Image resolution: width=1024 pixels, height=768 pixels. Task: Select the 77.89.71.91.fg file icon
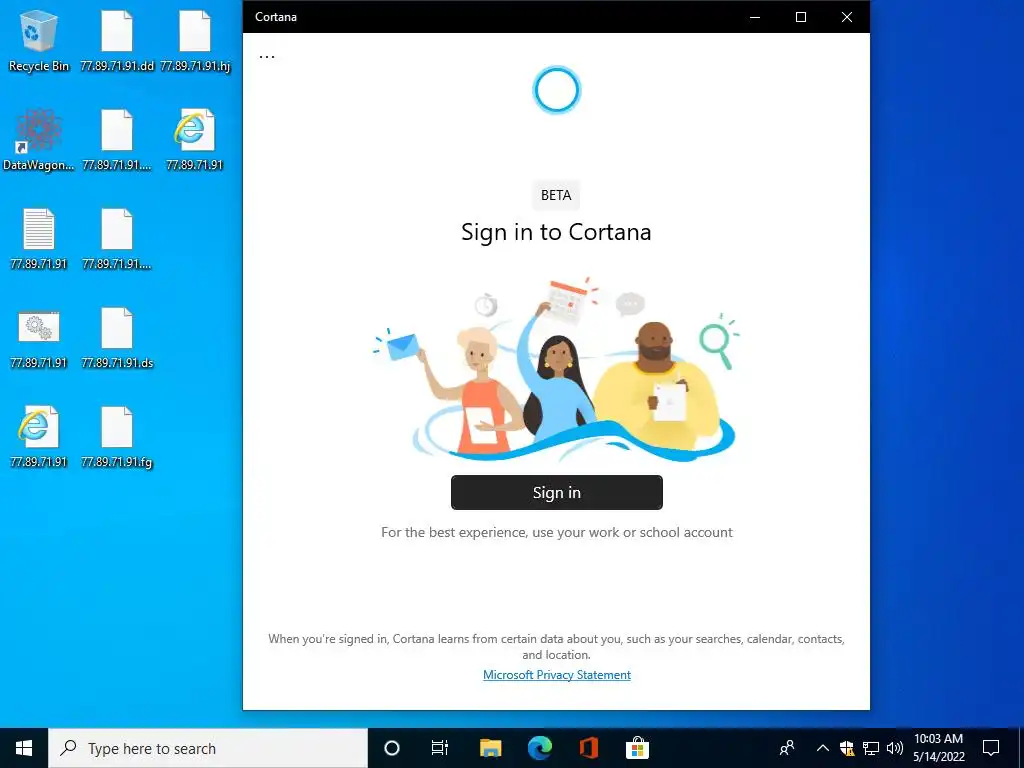(x=117, y=438)
